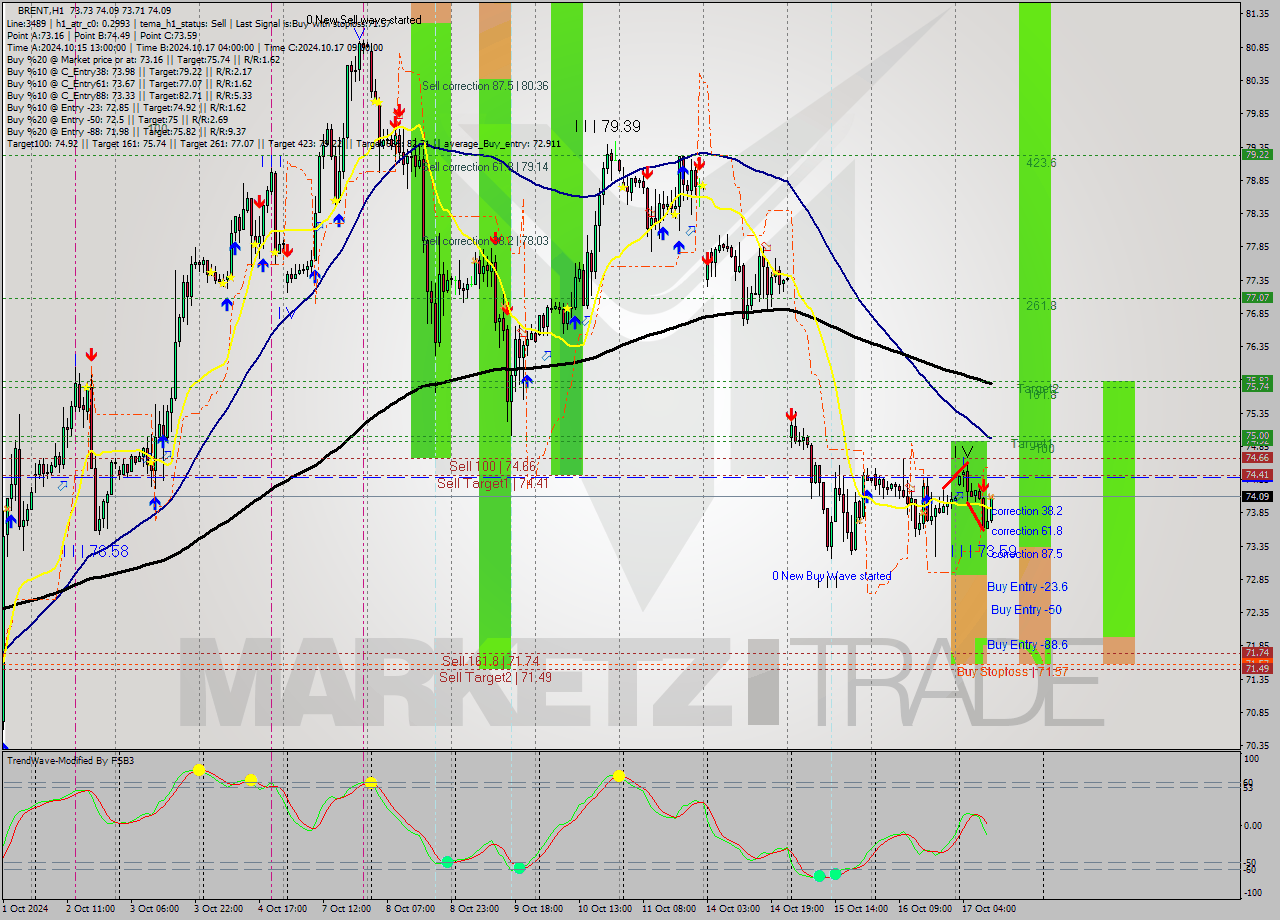Click the 'Buy Entry -50' label
This screenshot has height=920, width=1280.
(1026, 610)
